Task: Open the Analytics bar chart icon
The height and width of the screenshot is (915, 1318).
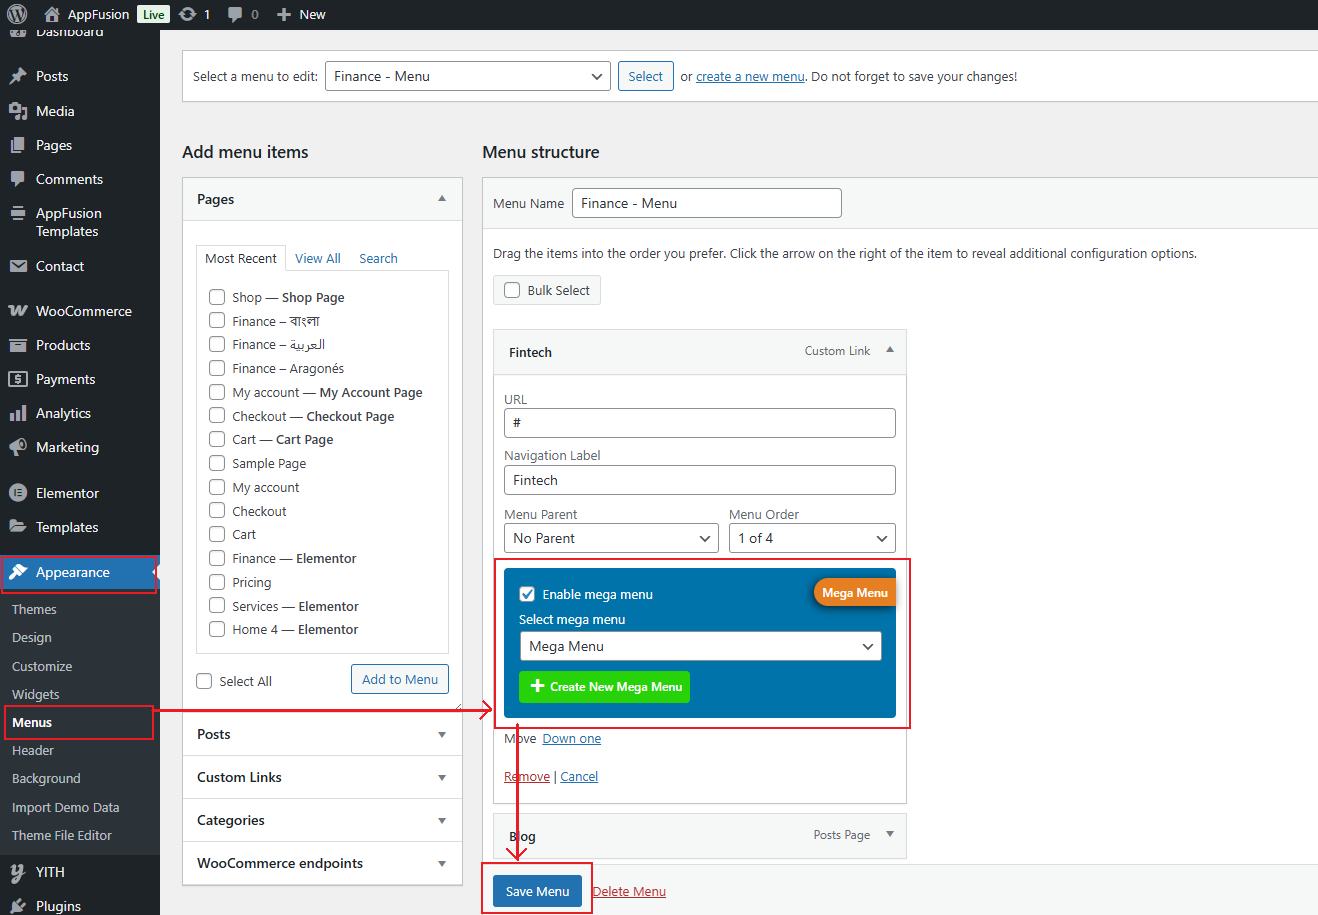Action: [x=18, y=413]
